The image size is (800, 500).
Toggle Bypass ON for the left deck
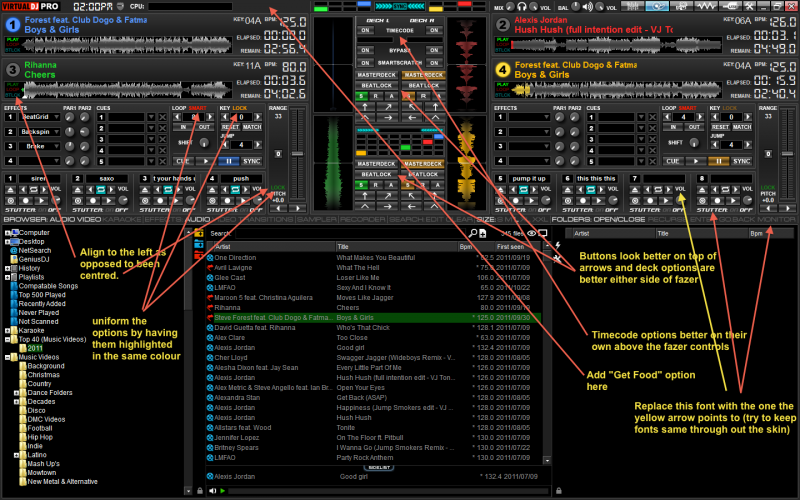coord(365,51)
